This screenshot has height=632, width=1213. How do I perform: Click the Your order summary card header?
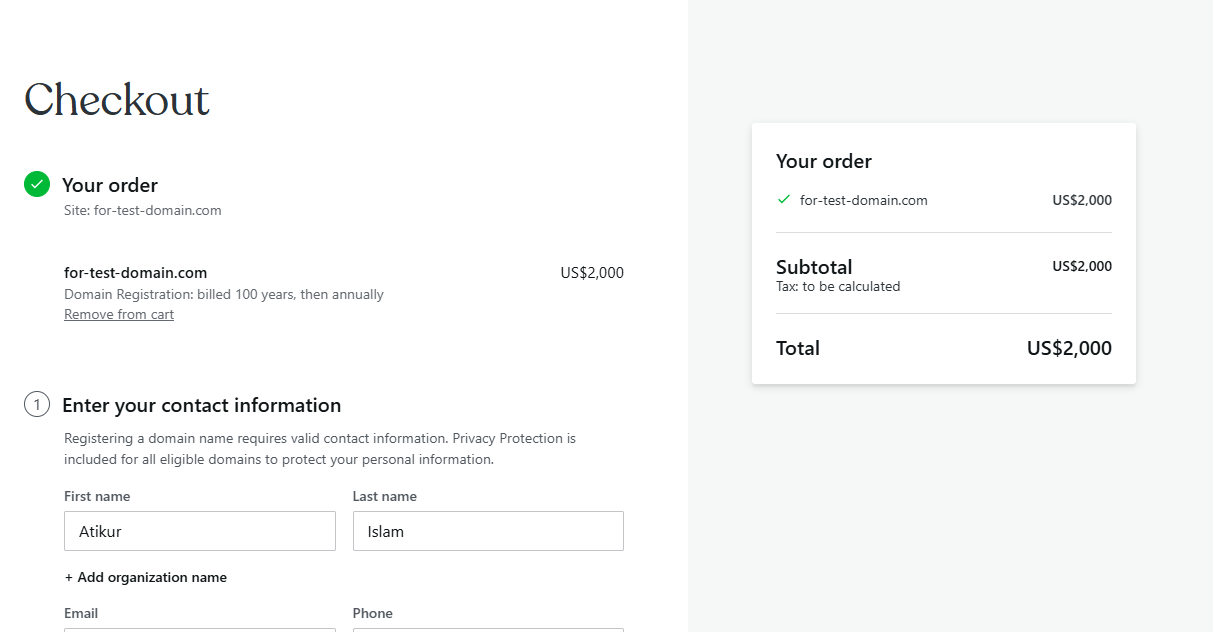823,160
